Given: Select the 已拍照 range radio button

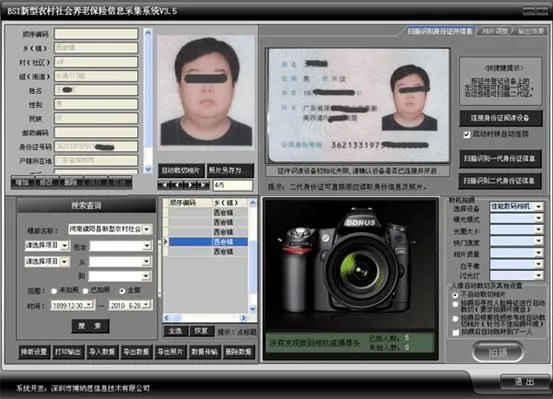Looking at the screenshot, I should pyautogui.click(x=85, y=291).
